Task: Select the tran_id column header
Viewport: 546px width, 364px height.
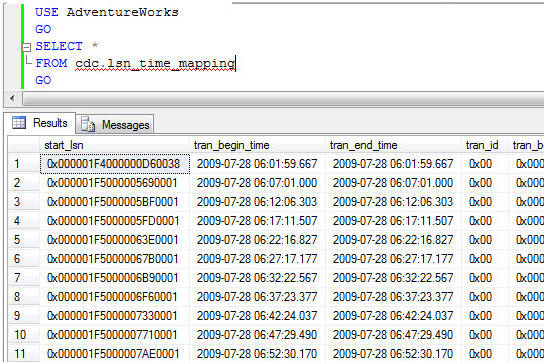Action: (485, 145)
